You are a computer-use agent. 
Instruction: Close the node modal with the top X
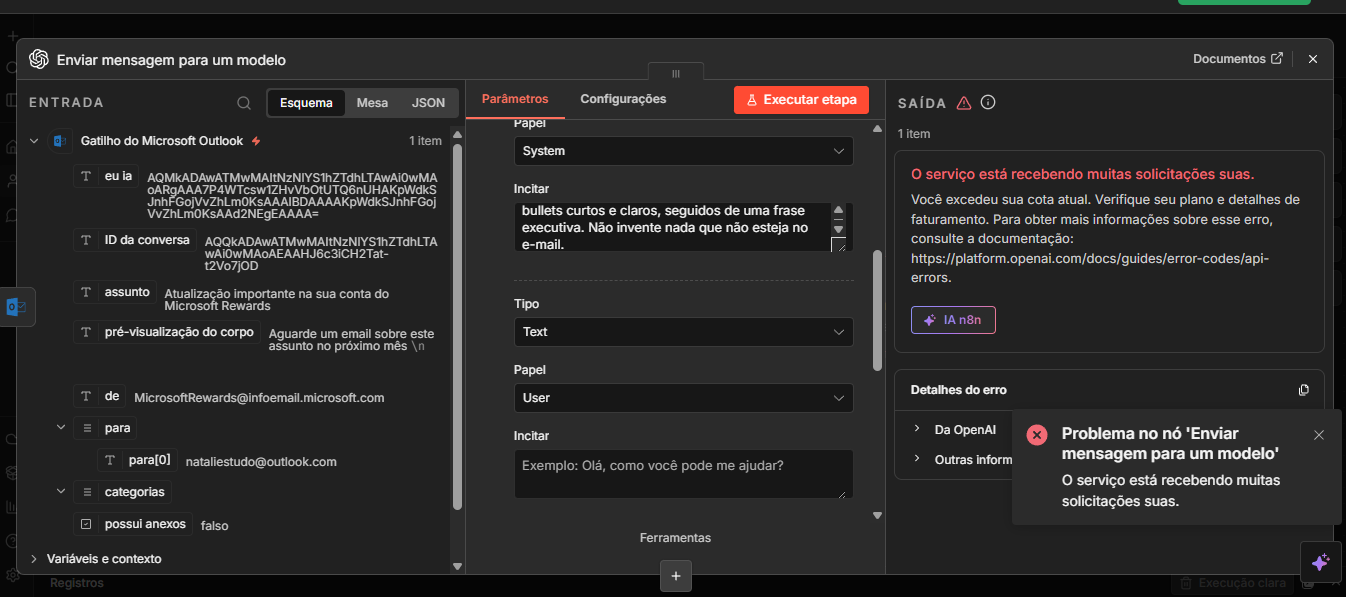click(1313, 59)
